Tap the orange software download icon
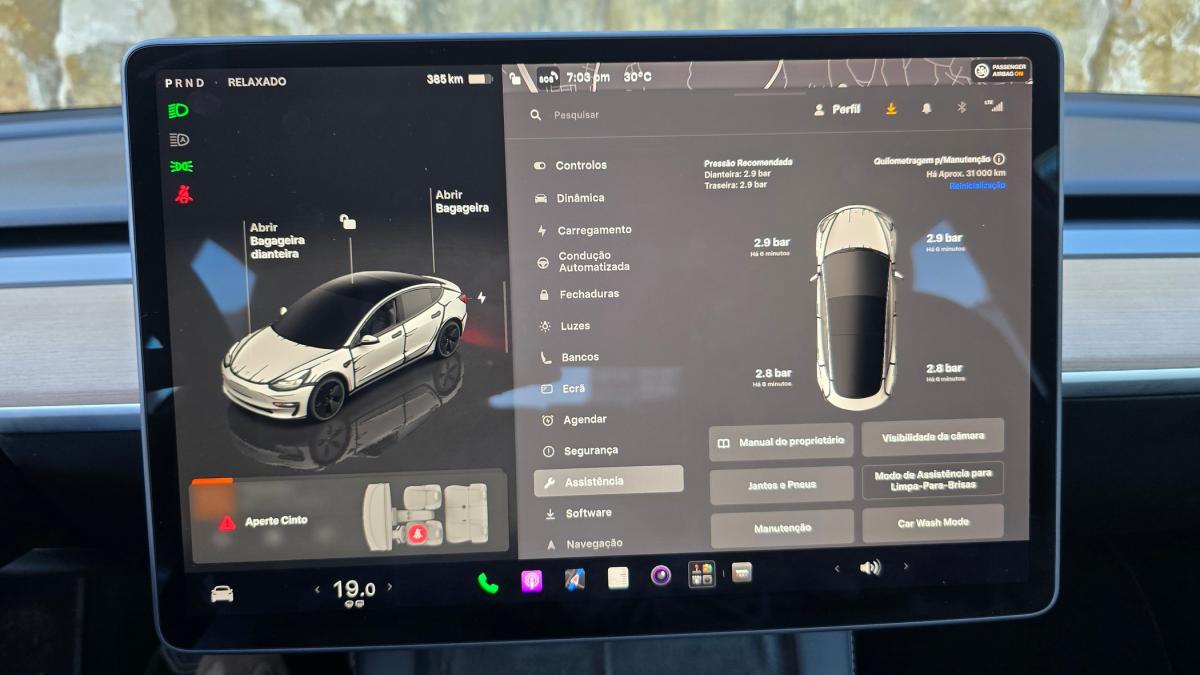 [x=890, y=109]
